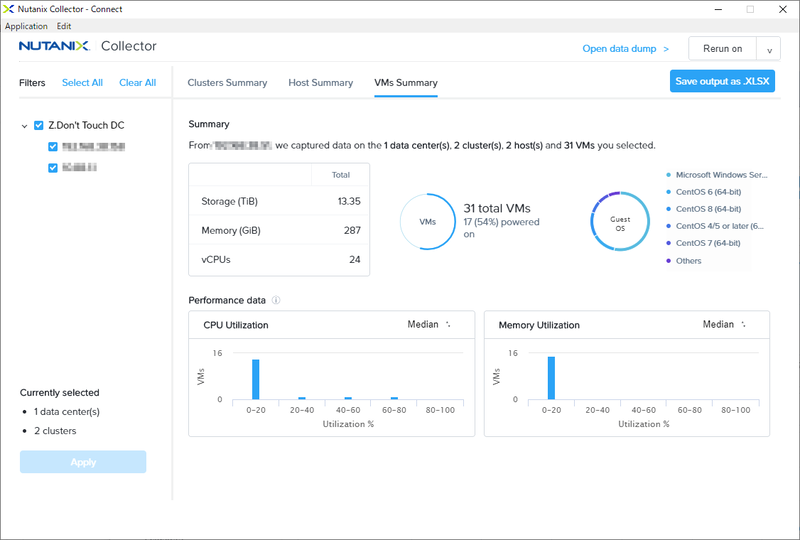This screenshot has height=540, width=800.
Task: Click Storage (TiB) table row
Action: (279, 201)
